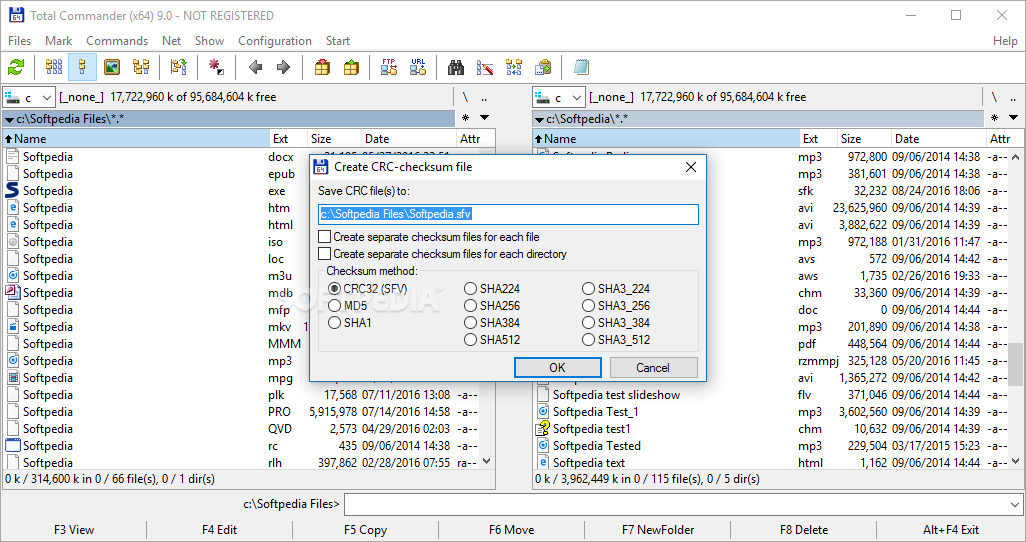Click the separate tree panel toggle icon

click(x=179, y=67)
